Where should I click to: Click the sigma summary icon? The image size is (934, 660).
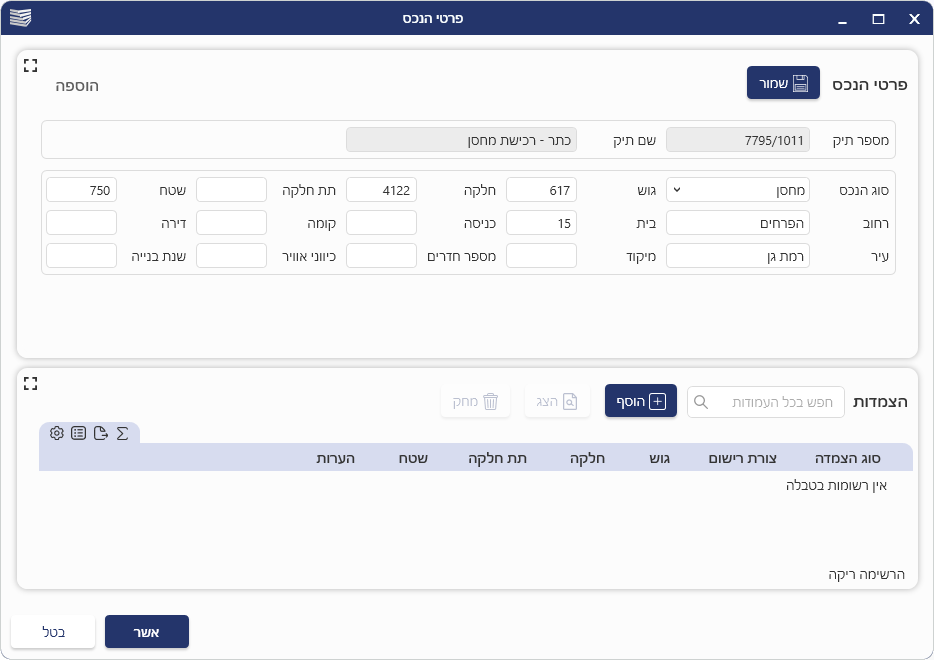click(x=122, y=433)
